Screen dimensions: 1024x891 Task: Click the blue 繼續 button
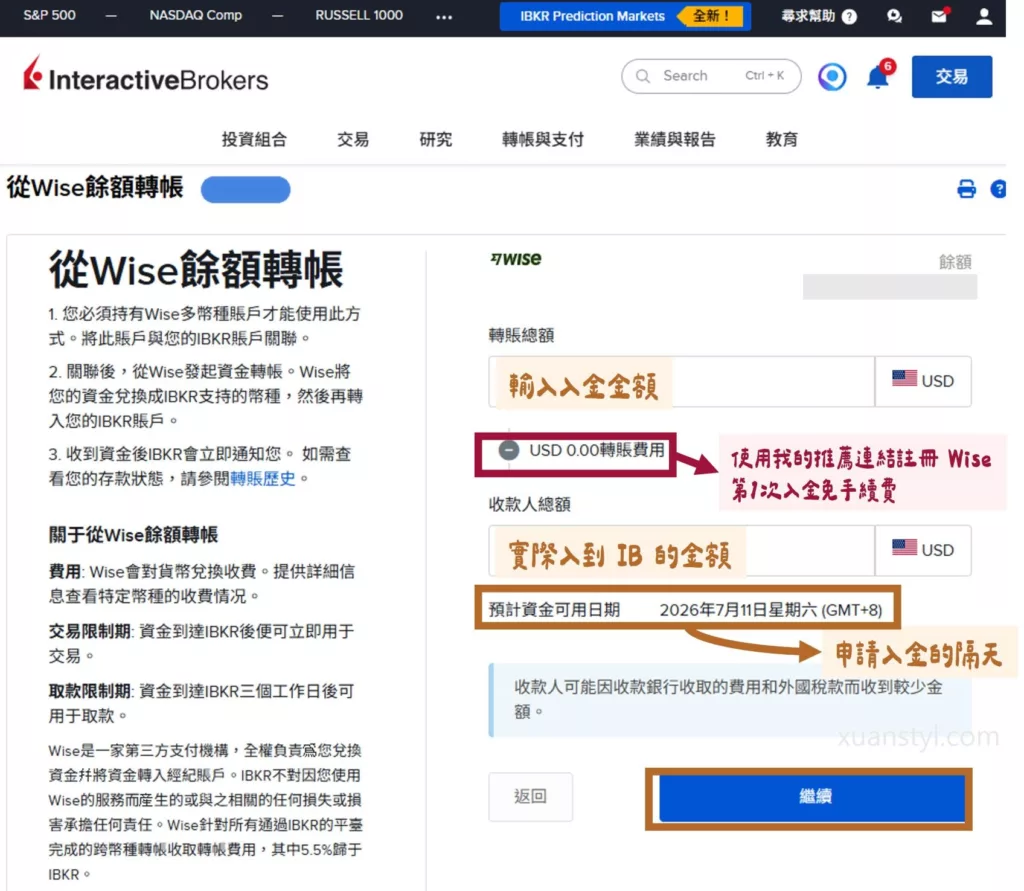click(812, 798)
